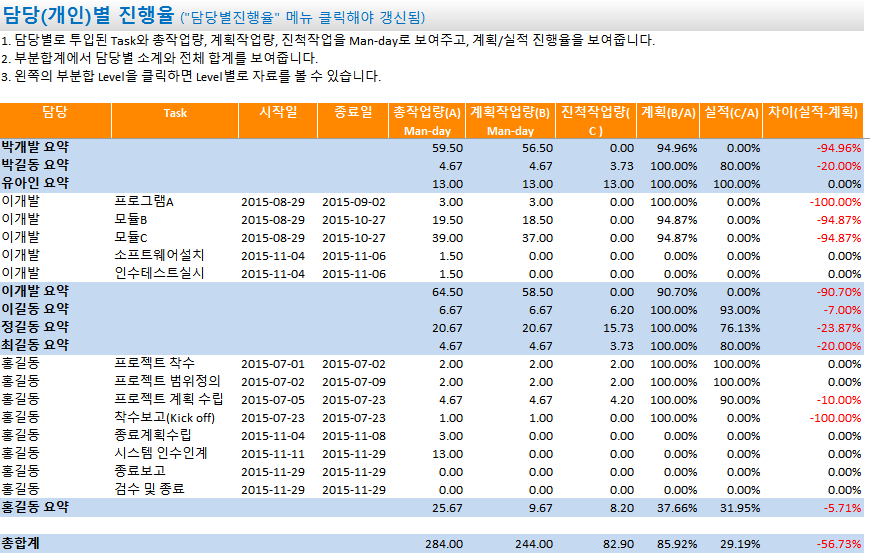Click the 시작일 column header
The height and width of the screenshot is (557, 870).
coord(278,120)
